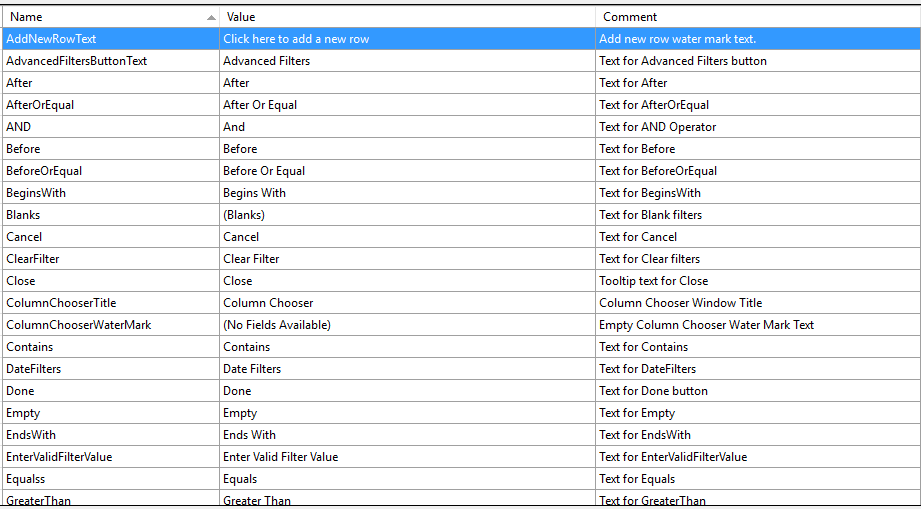923x509 pixels.
Task: Select the ClearFilter name cell
Action: 33,259
